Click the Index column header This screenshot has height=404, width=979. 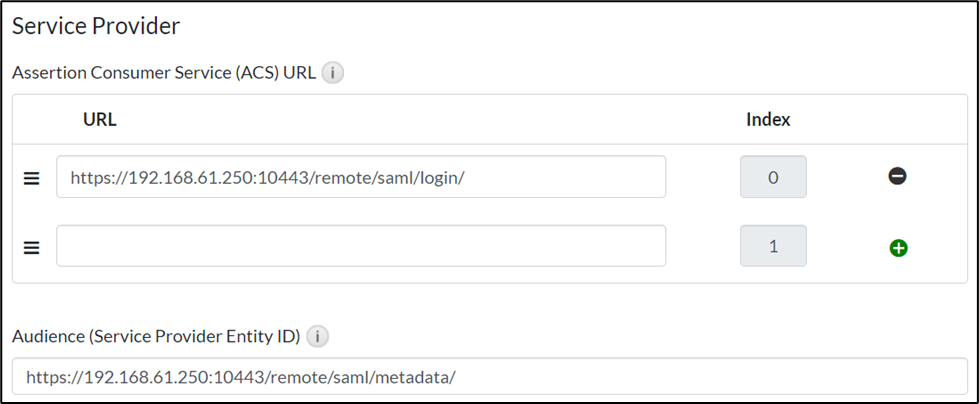click(x=768, y=120)
